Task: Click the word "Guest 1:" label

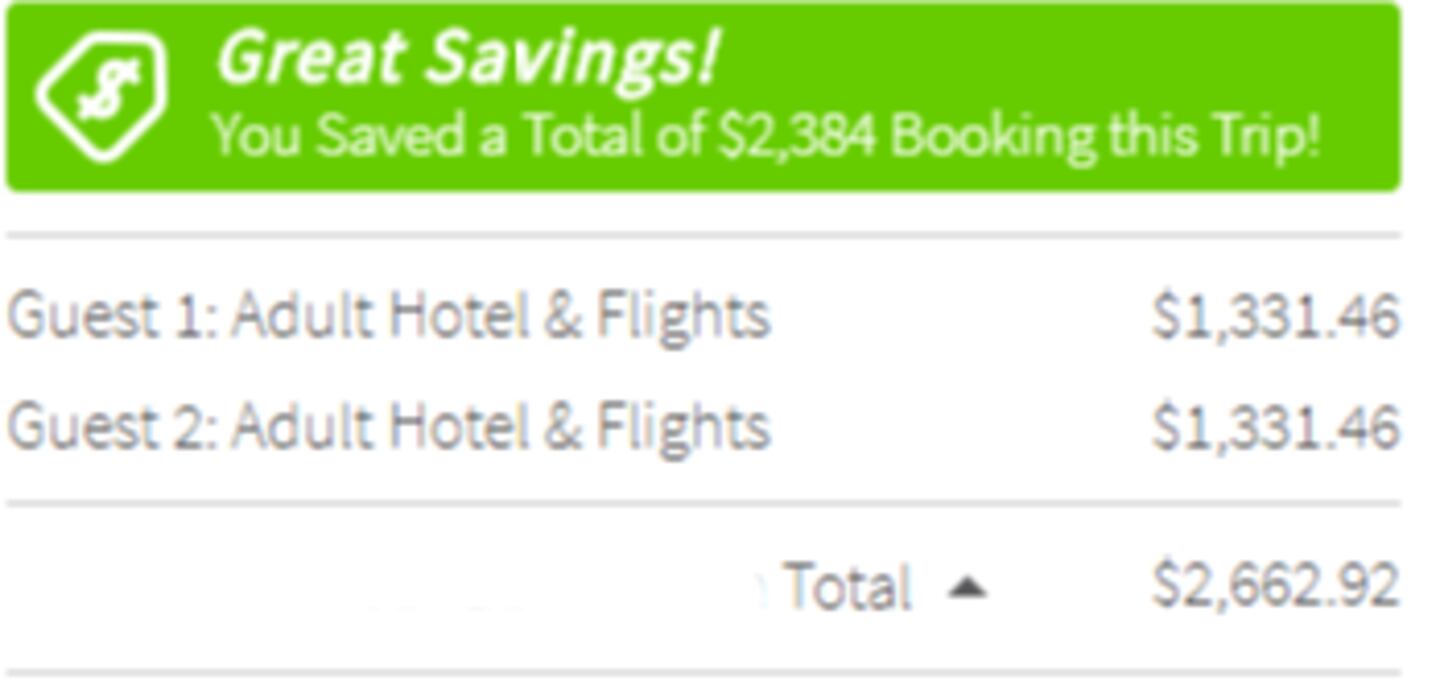Action: 112,316
